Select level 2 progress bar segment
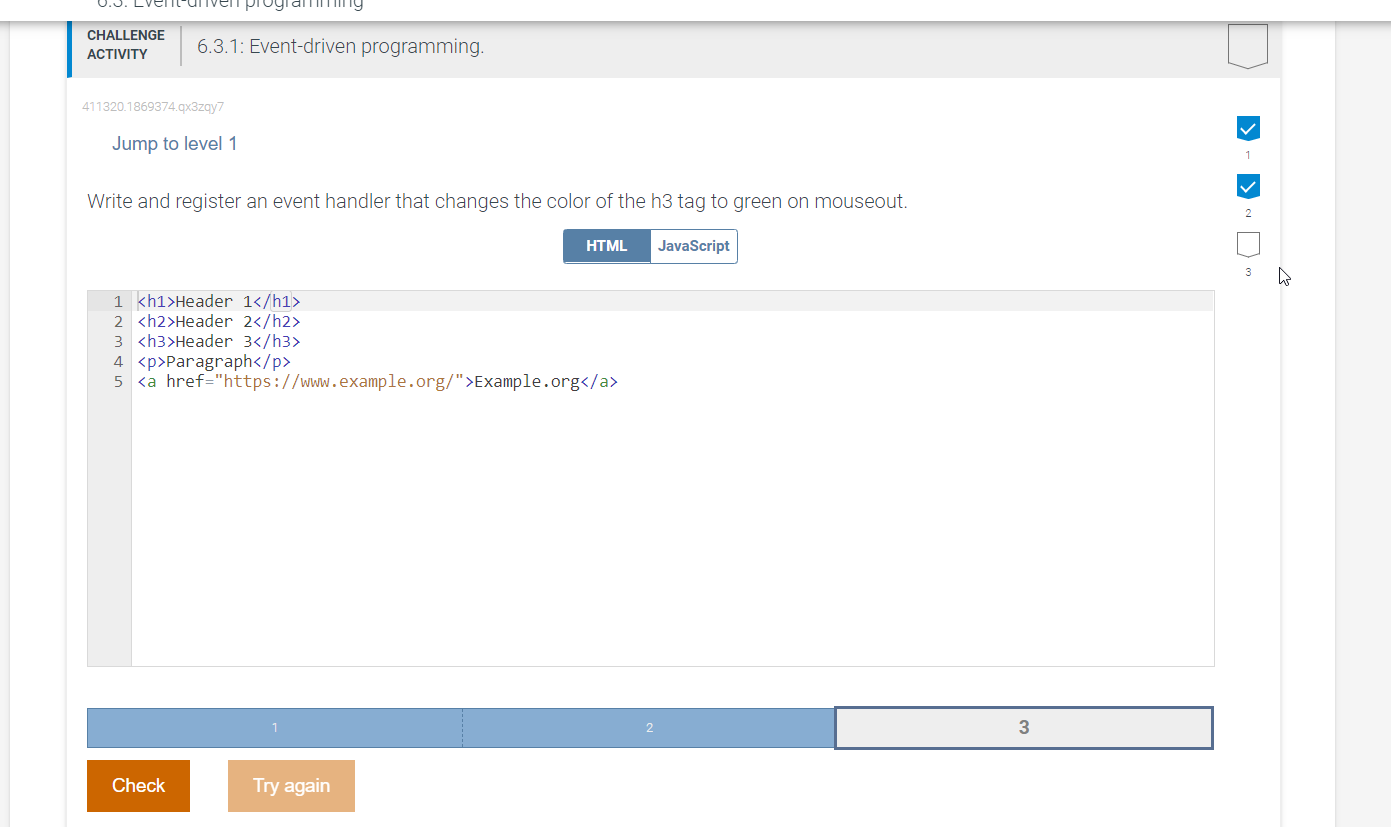Image resolution: width=1391 pixels, height=827 pixels. (649, 728)
